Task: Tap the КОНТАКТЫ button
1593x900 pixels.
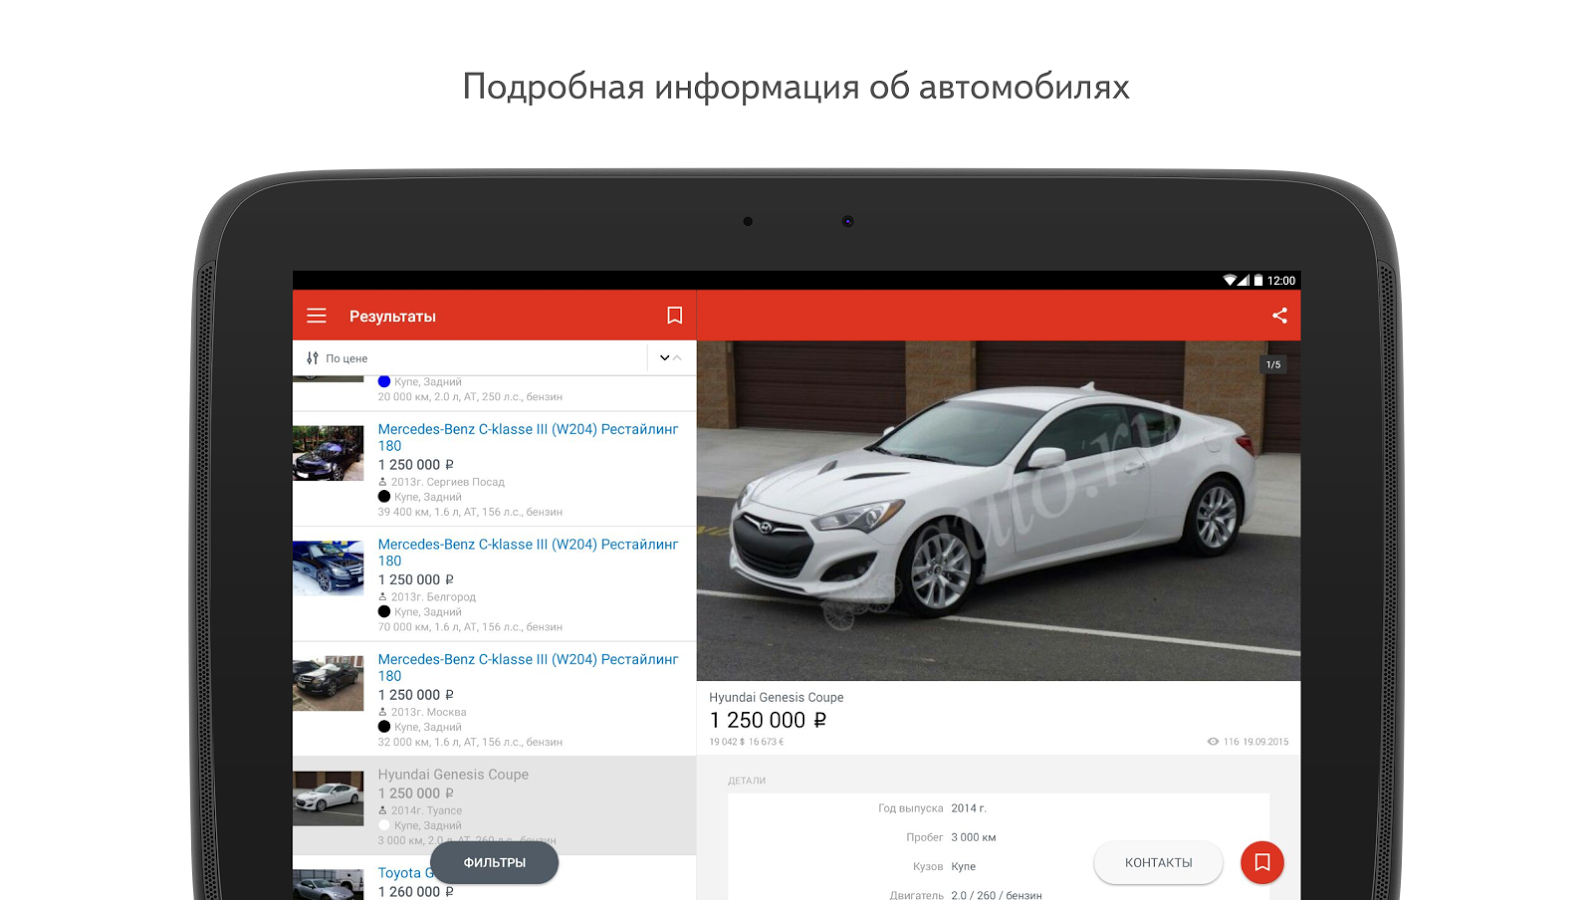Action: click(x=1158, y=862)
